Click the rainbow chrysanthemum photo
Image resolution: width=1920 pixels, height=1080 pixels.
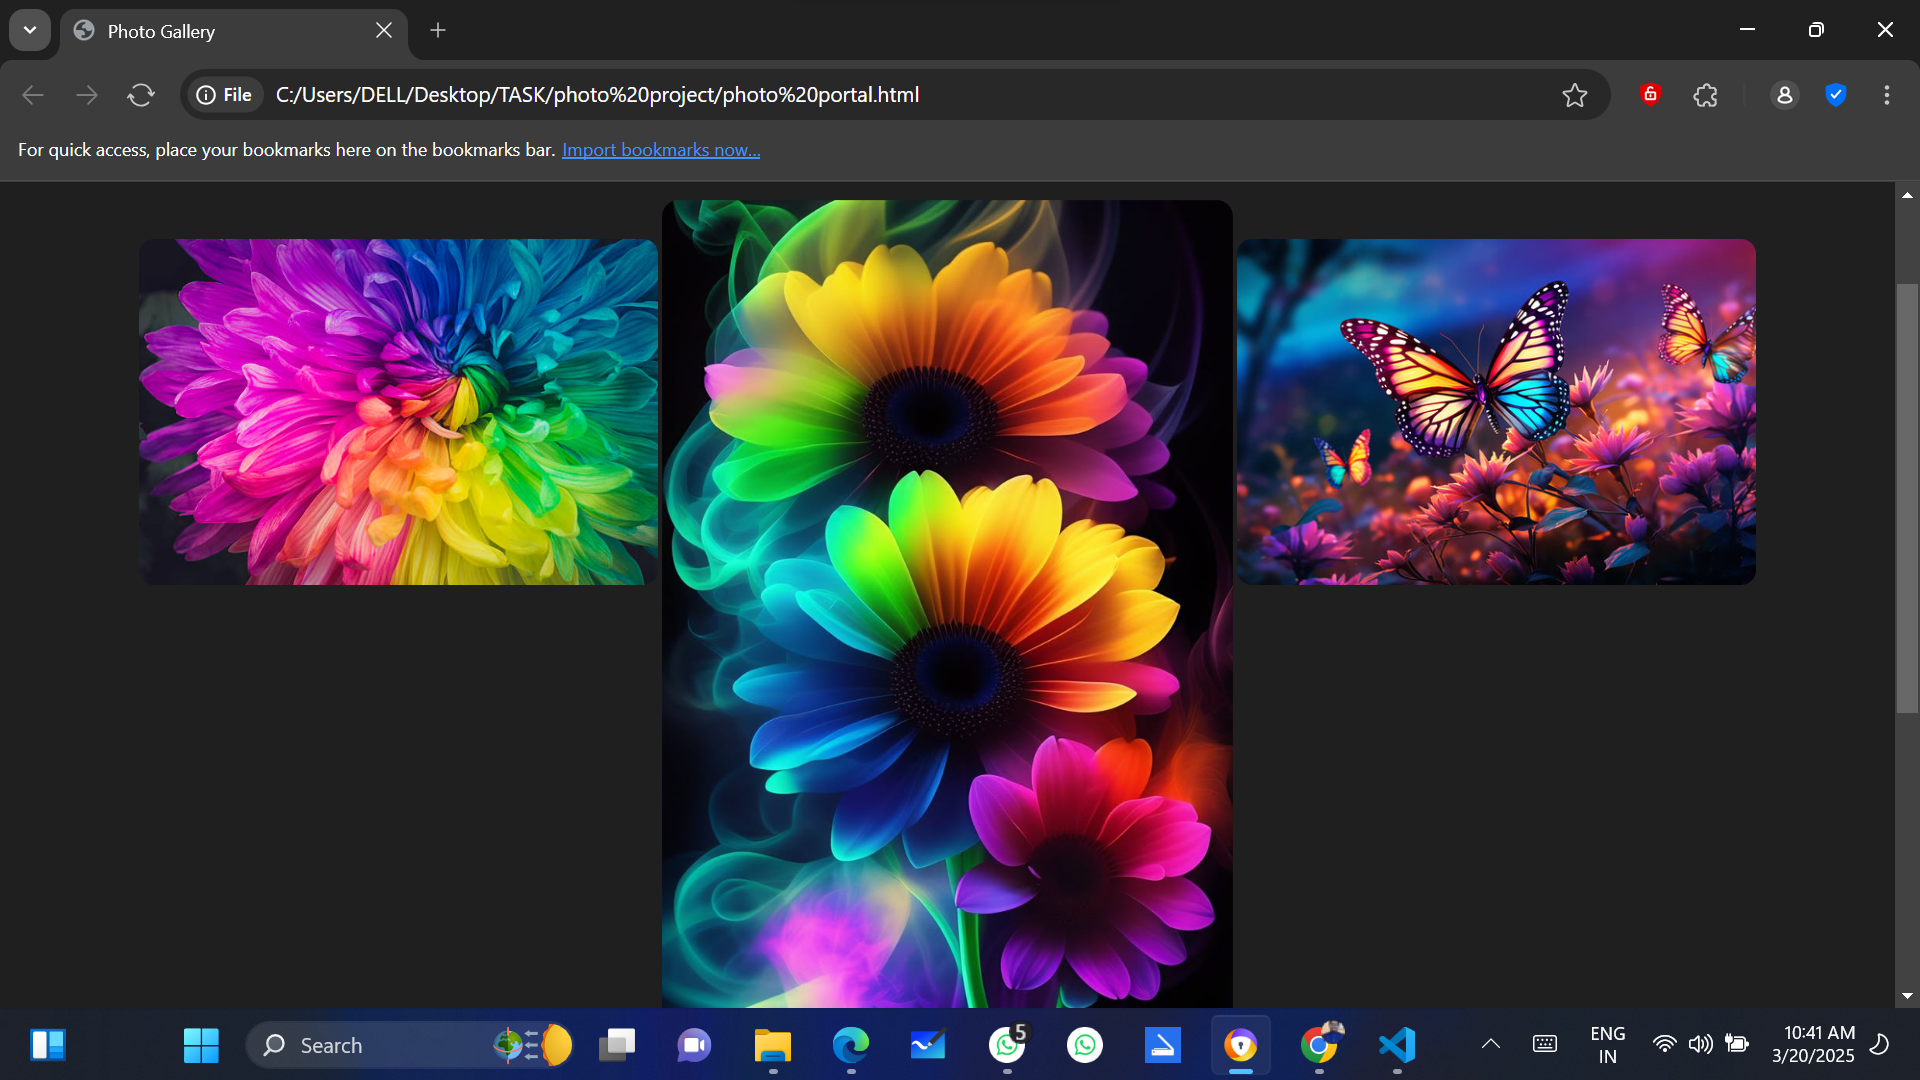(398, 411)
